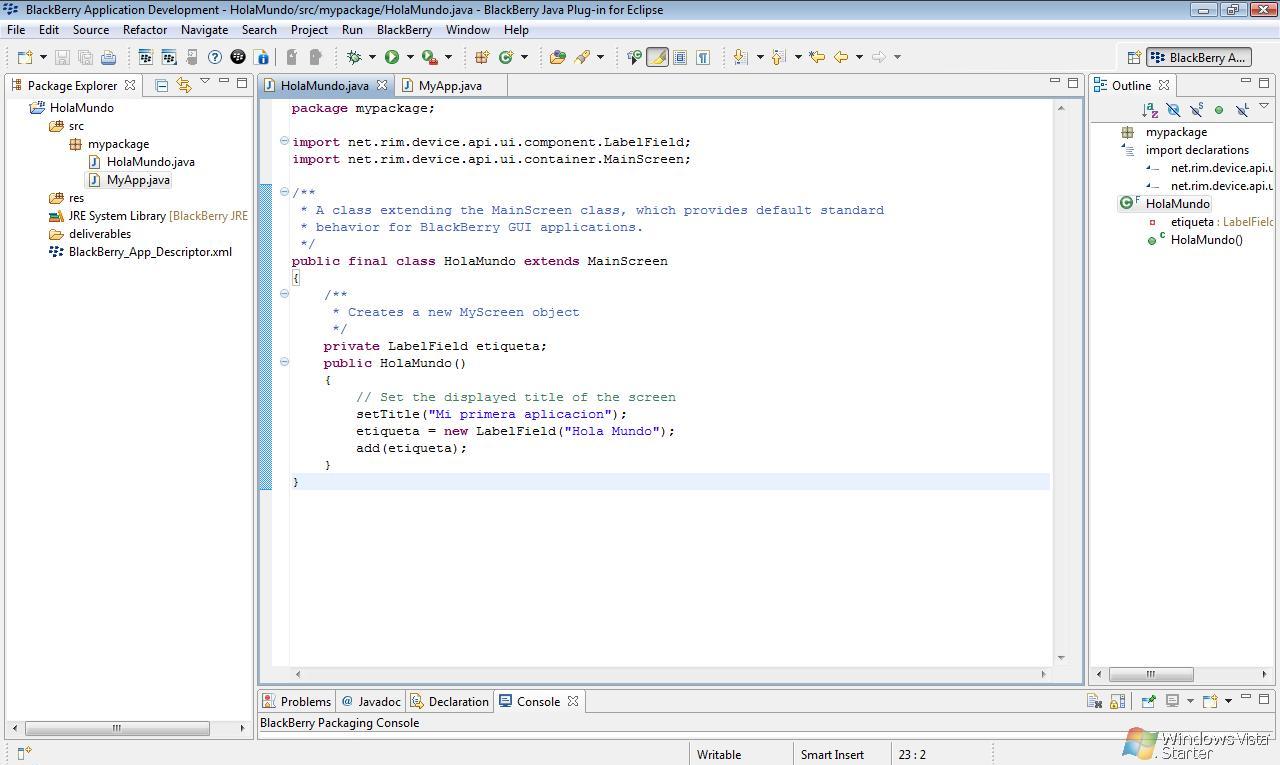This screenshot has height=765, width=1280.
Task: Click the Pin Console icon
Action: click(1148, 702)
